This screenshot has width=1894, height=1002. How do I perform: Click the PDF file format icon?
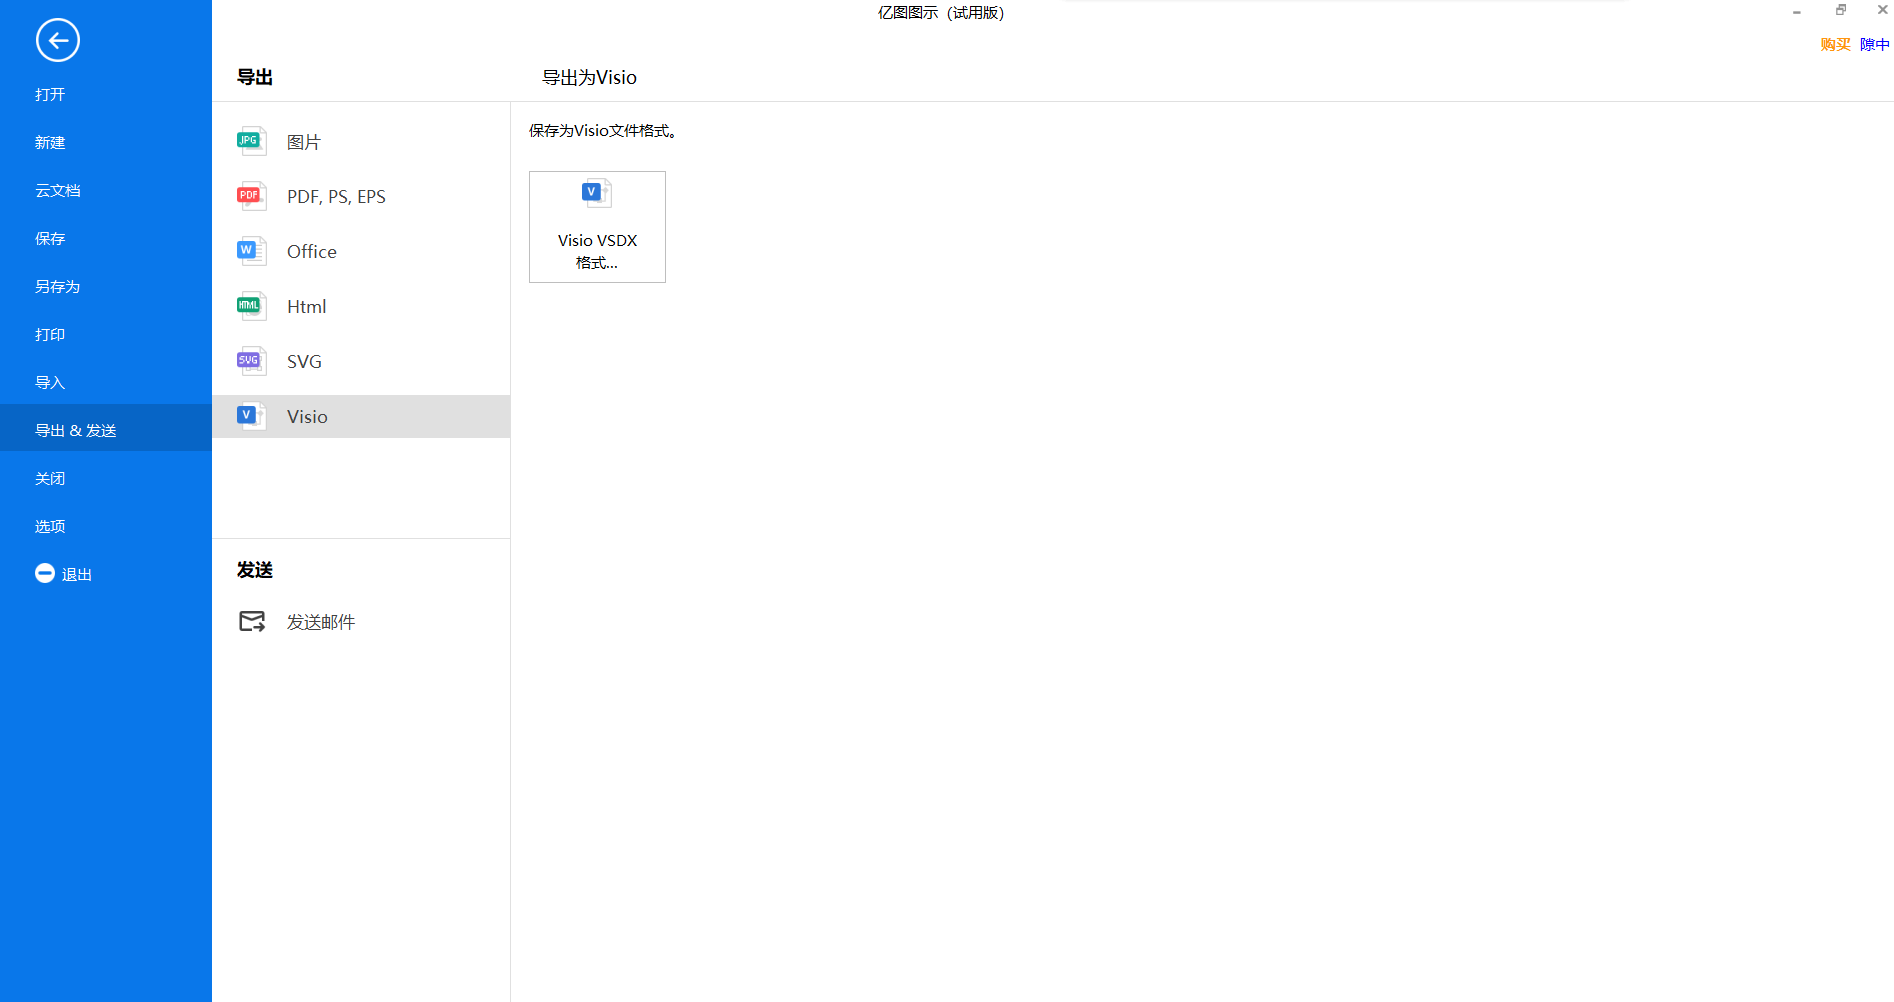click(x=251, y=197)
